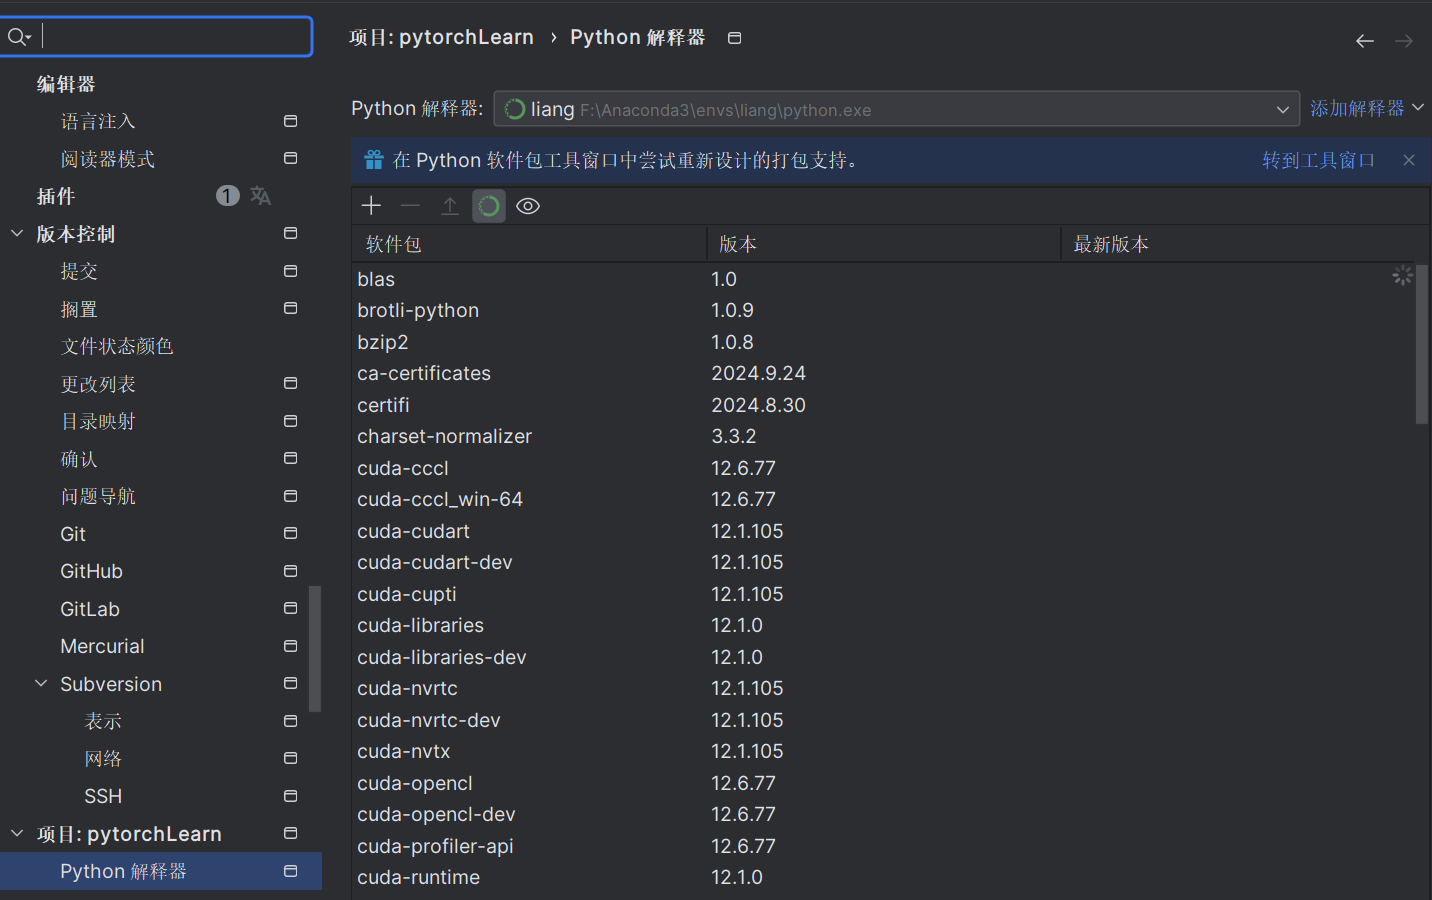Image resolution: width=1432 pixels, height=900 pixels.
Task: Click the 最新版本 column header
Action: [x=1245, y=244]
